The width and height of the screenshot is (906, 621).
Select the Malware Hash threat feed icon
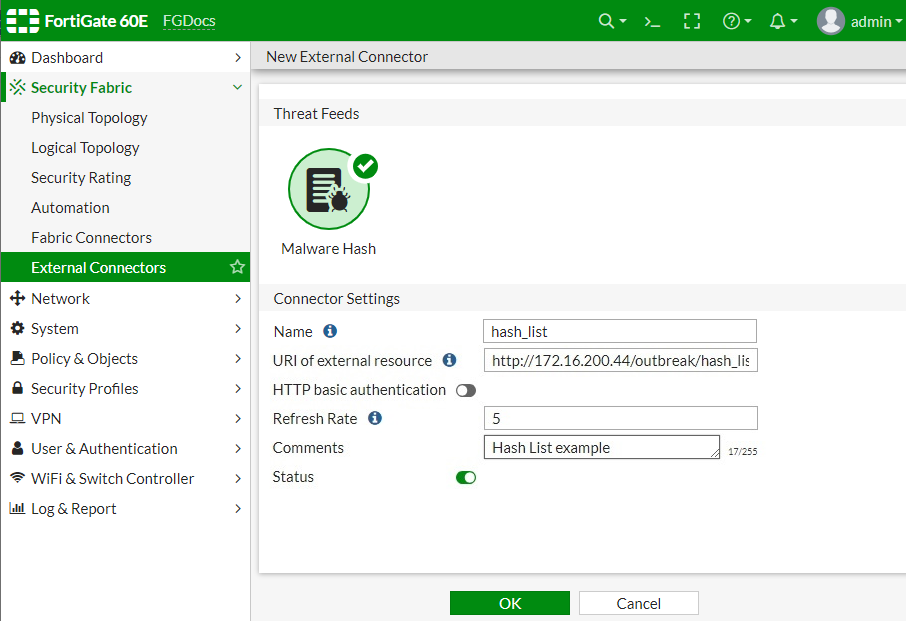coord(329,189)
